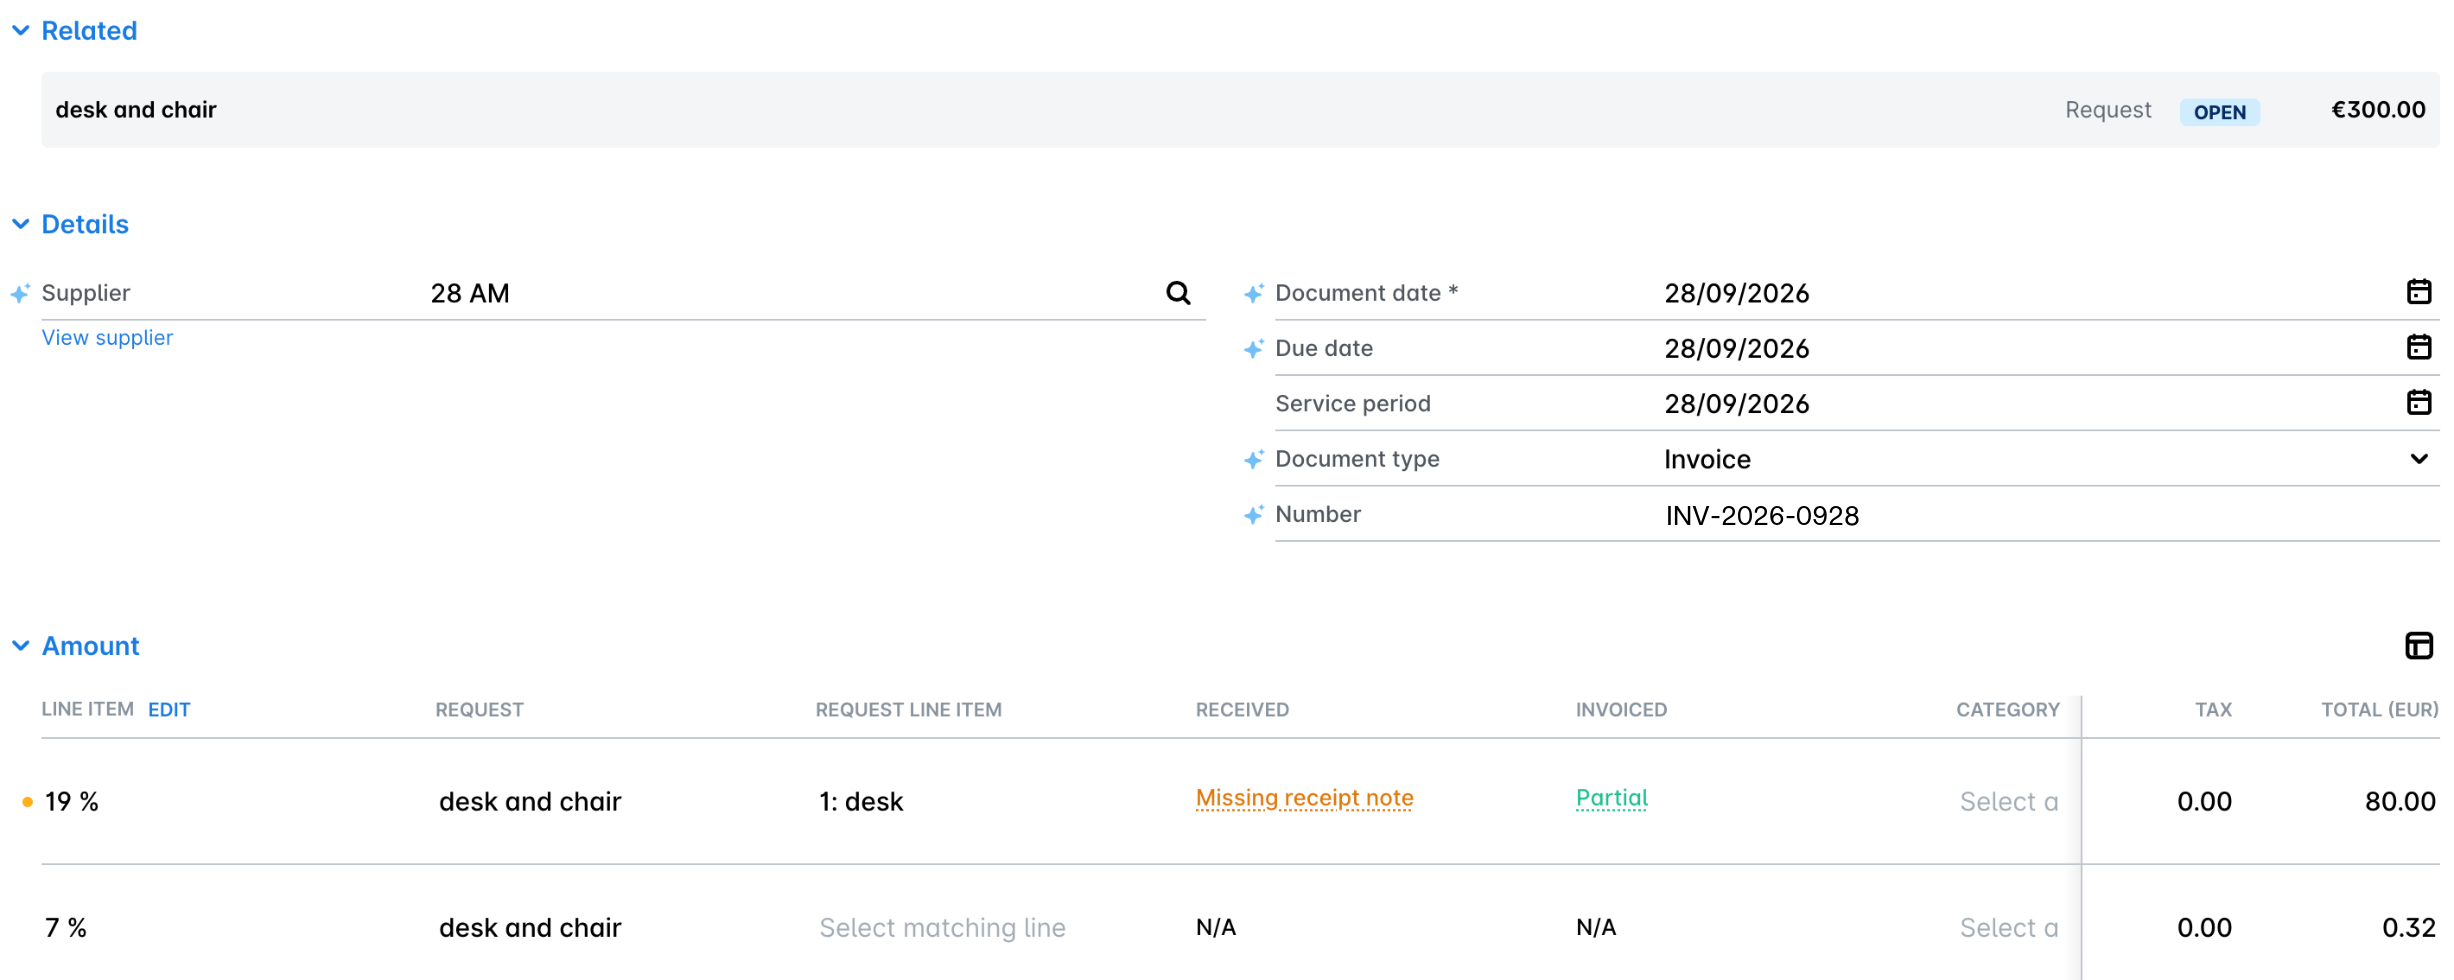Image resolution: width=2454 pixels, height=980 pixels.
Task: Click the sparkle icon beside Due date
Action: [1253, 348]
